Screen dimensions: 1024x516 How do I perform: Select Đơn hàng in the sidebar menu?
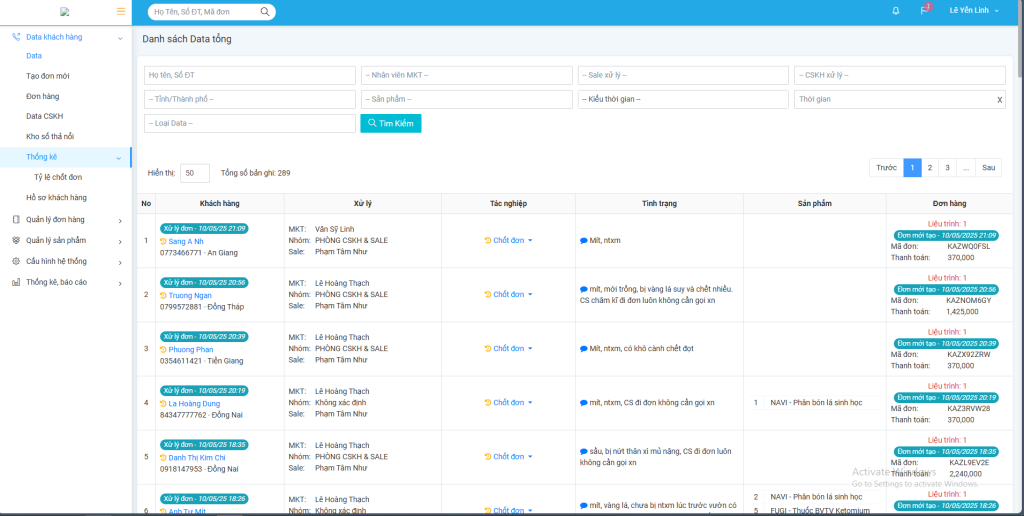43,96
